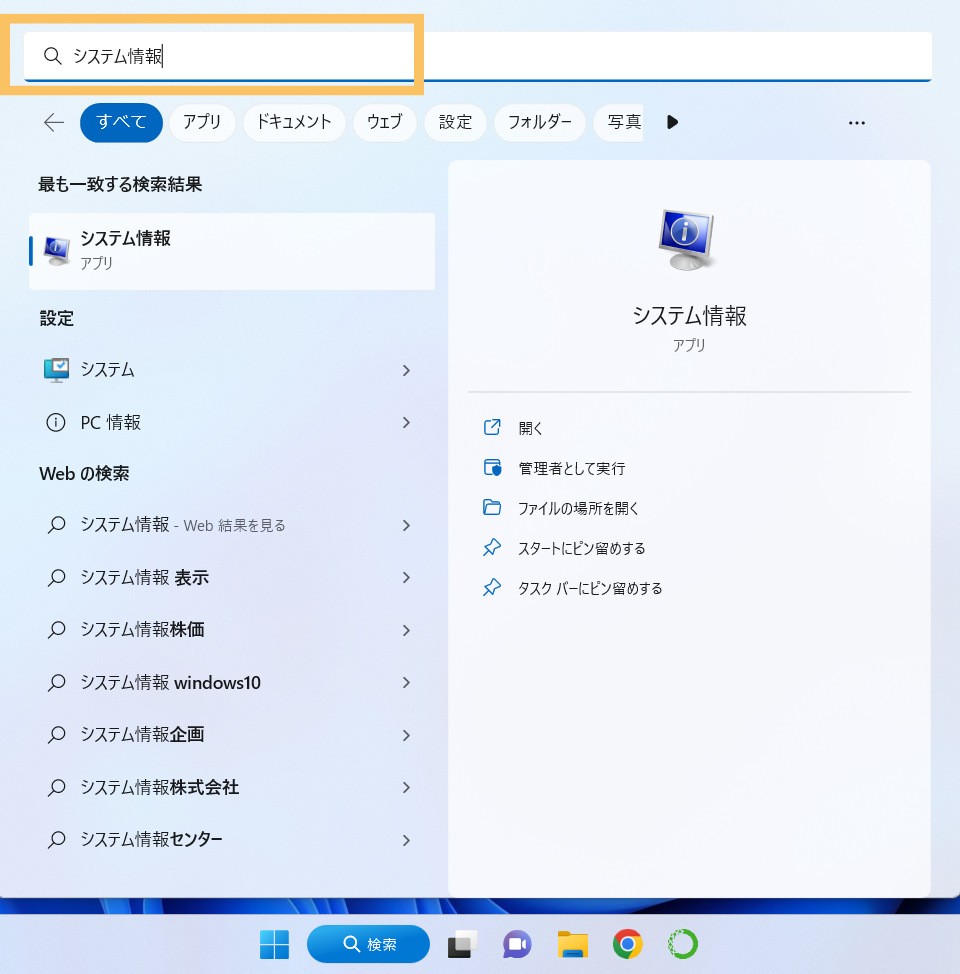Expand chevron for システム情報企画
Screen dimensions: 960x974
pos(406,735)
